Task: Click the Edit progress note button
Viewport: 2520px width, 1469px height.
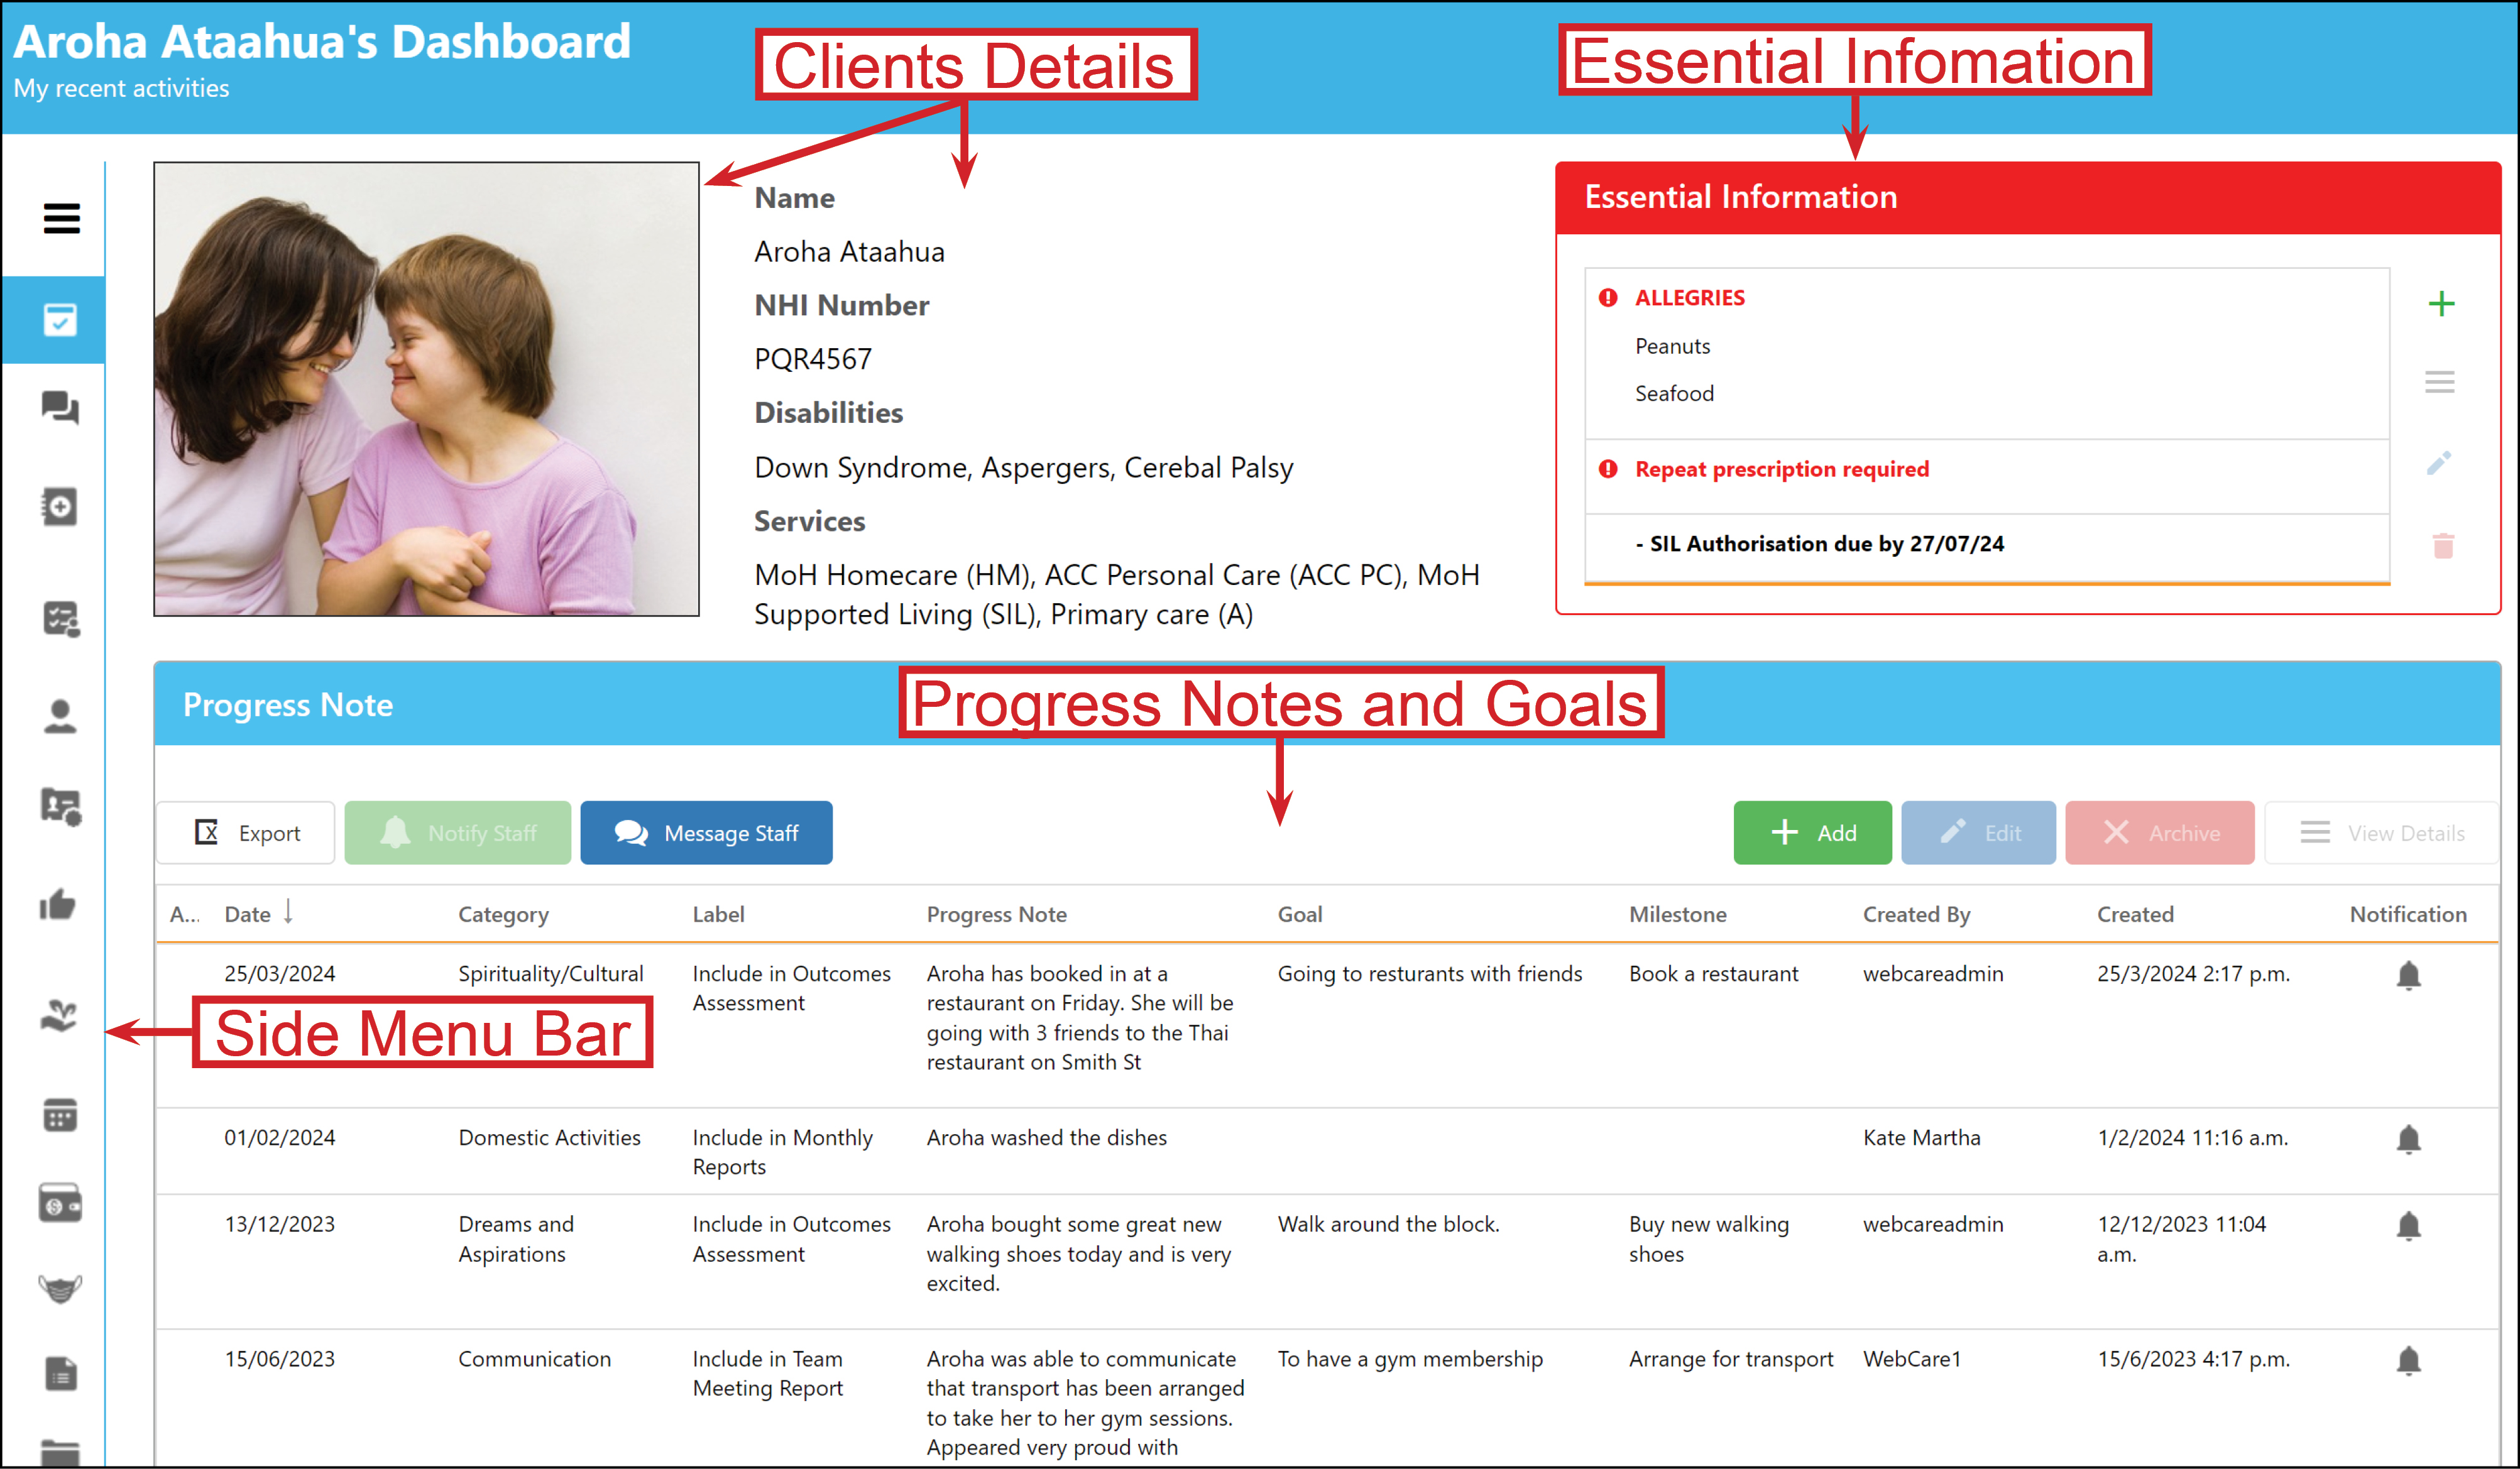Action: point(1978,832)
